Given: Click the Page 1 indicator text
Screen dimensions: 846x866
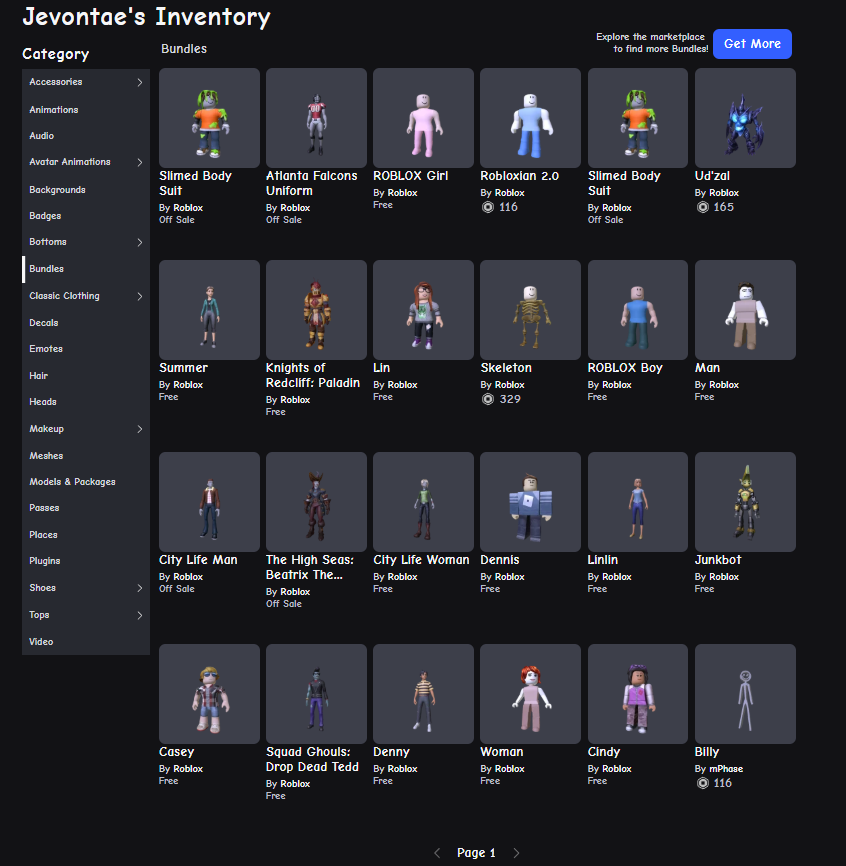Looking at the screenshot, I should point(476,853).
